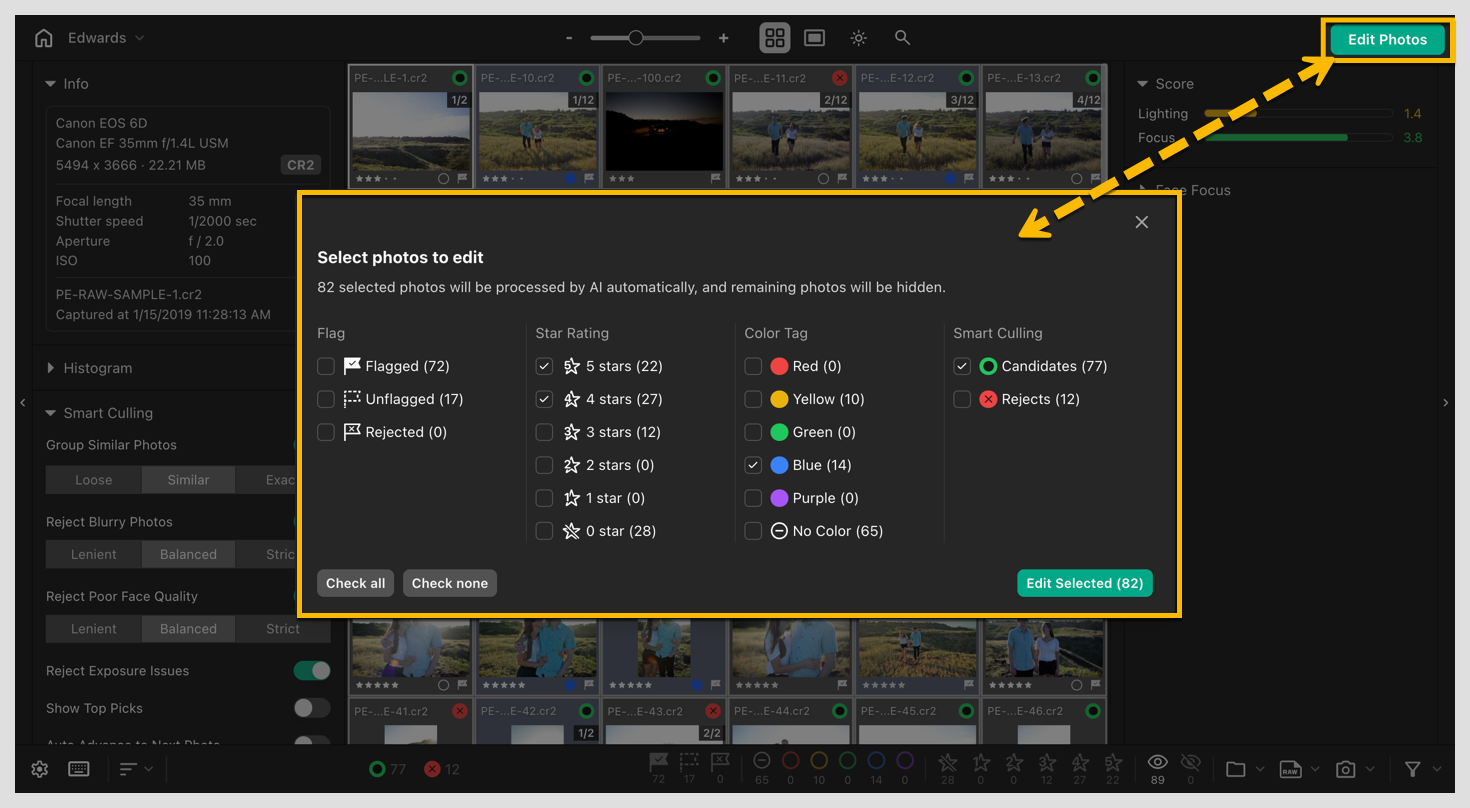Open the Edwards project dropdown
This screenshot has height=808, width=1470.
[106, 38]
